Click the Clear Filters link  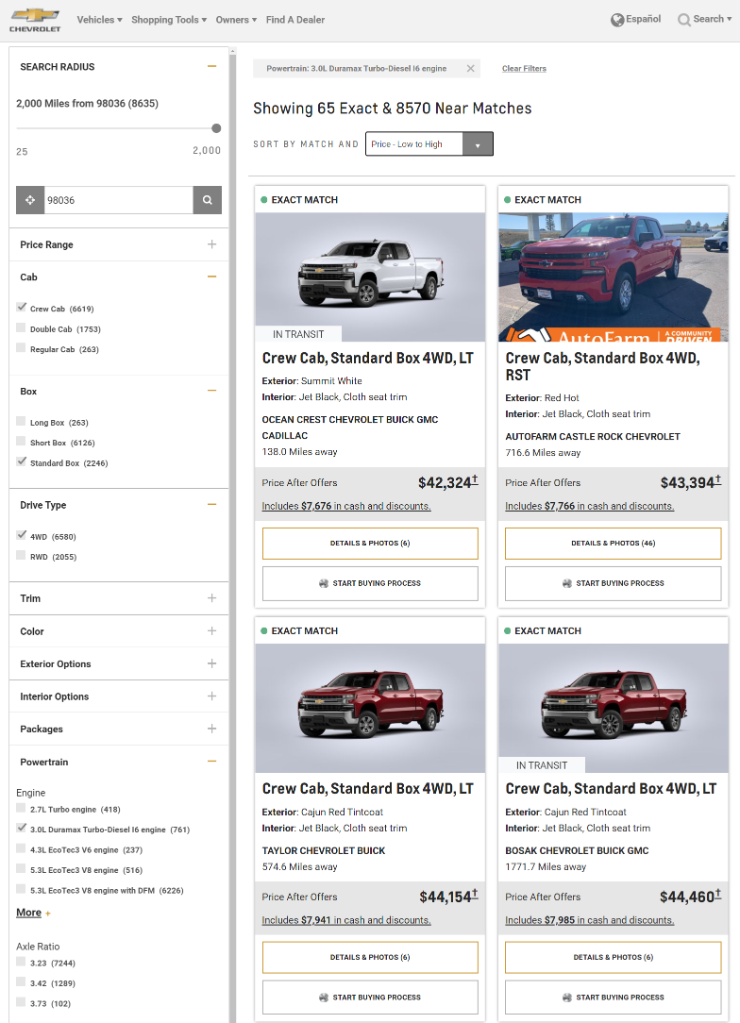pos(524,69)
